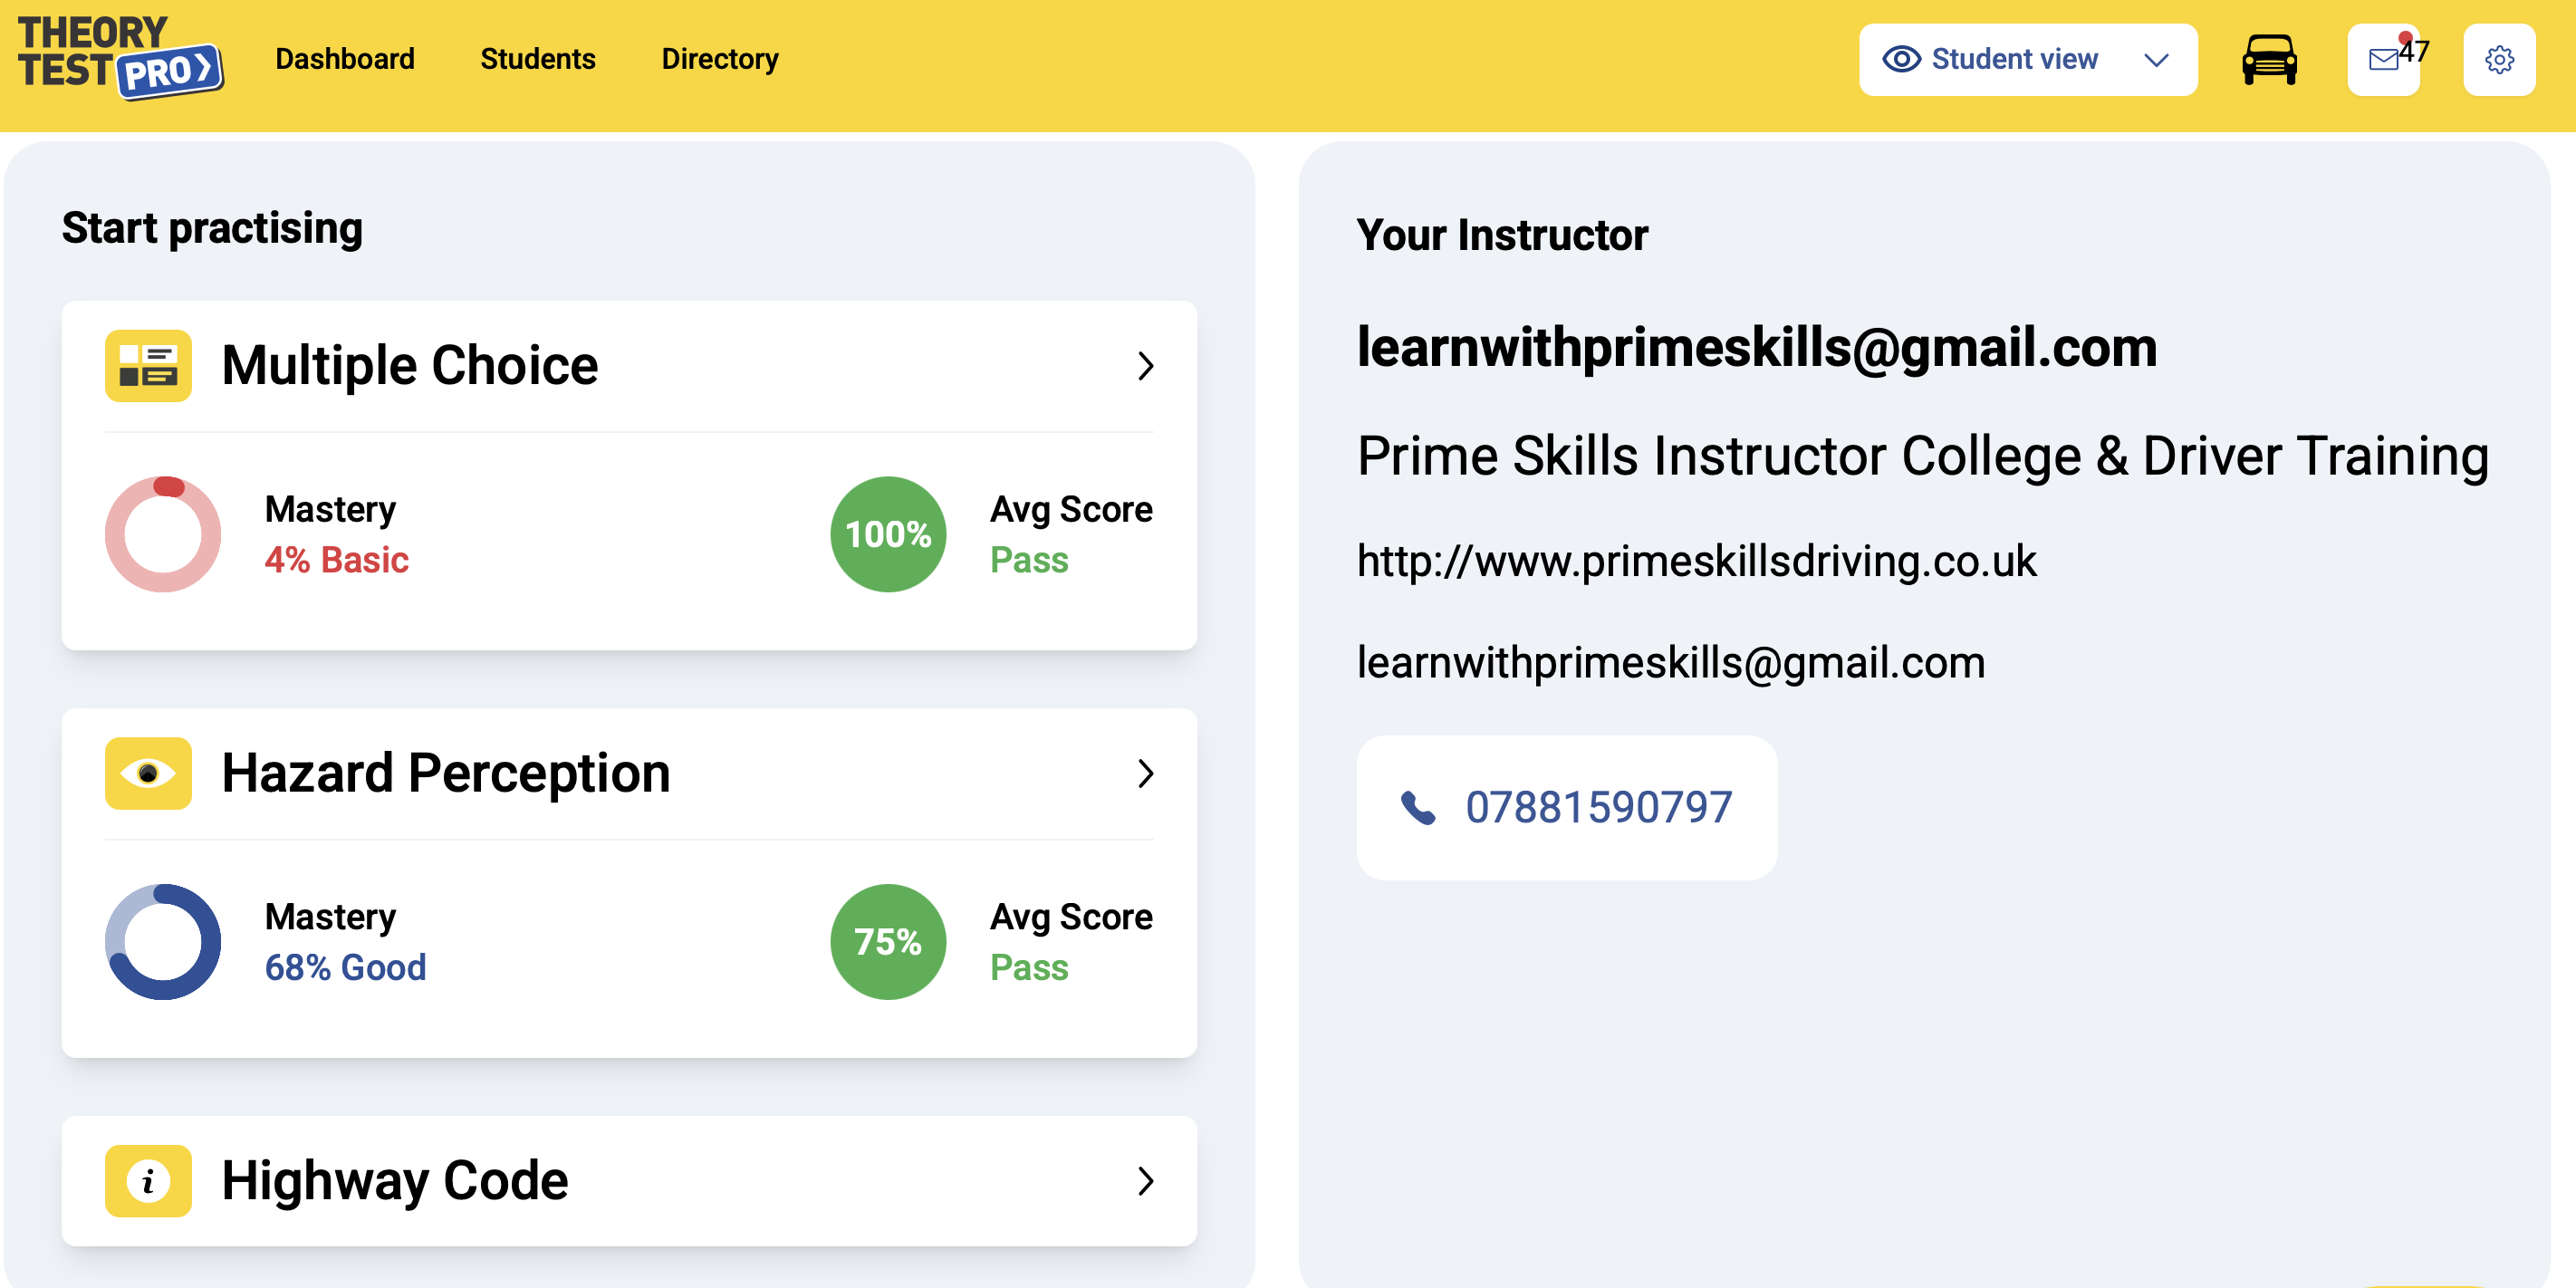Toggle Student view mode

(x=2027, y=59)
